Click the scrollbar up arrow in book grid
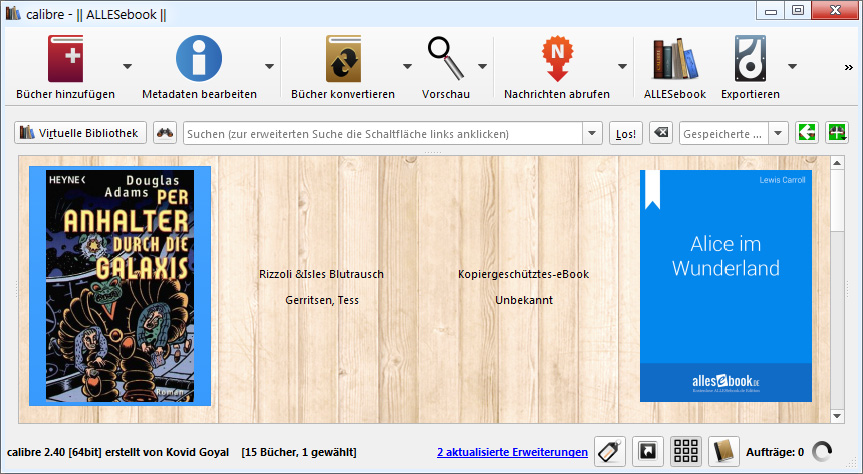This screenshot has width=863, height=474. coord(837,163)
